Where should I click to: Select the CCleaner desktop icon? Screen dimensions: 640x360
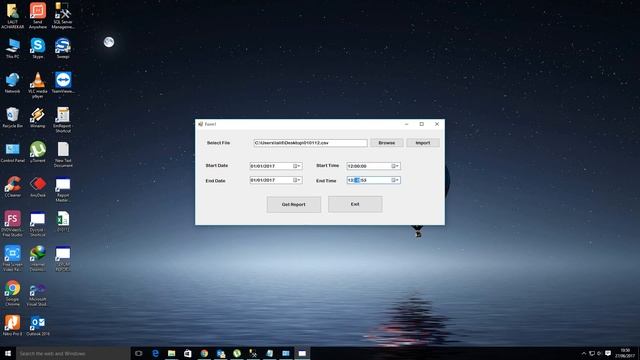pos(13,187)
